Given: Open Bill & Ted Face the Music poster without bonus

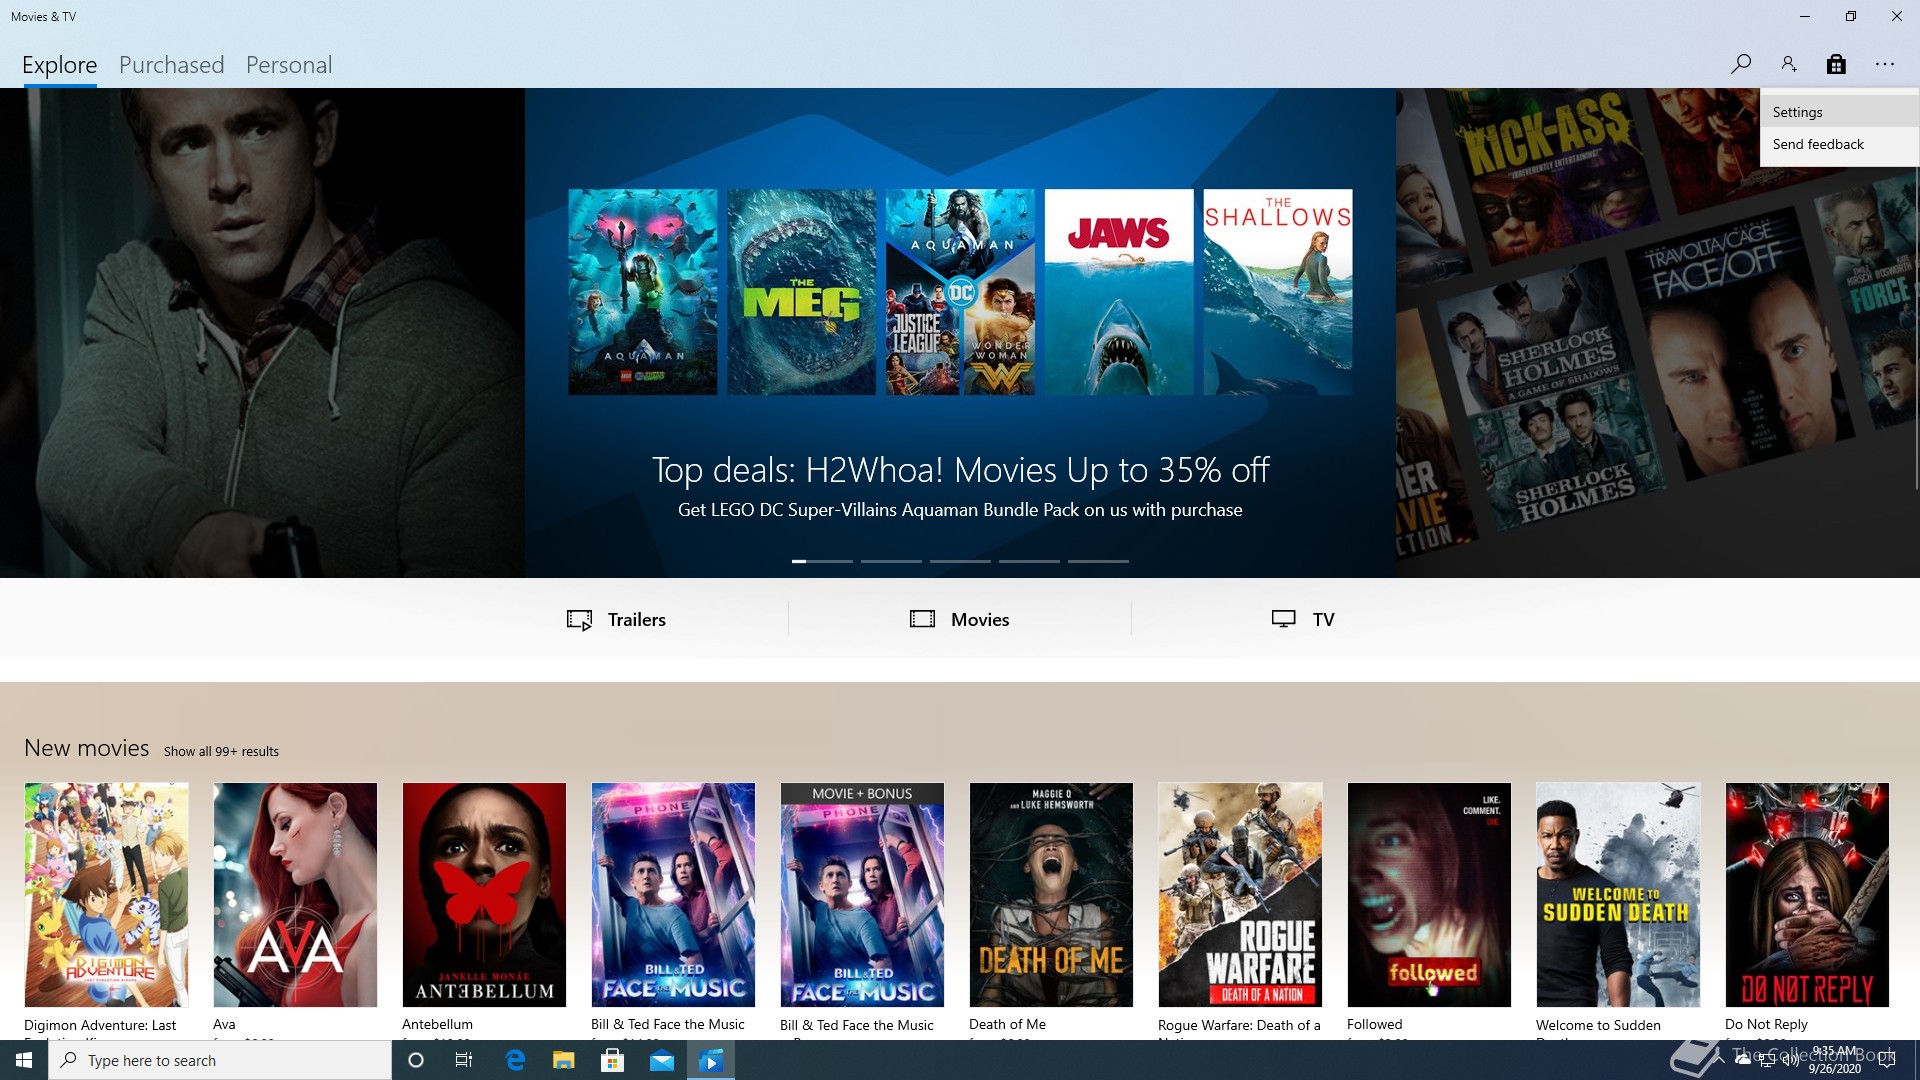Looking at the screenshot, I should pyautogui.click(x=673, y=895).
